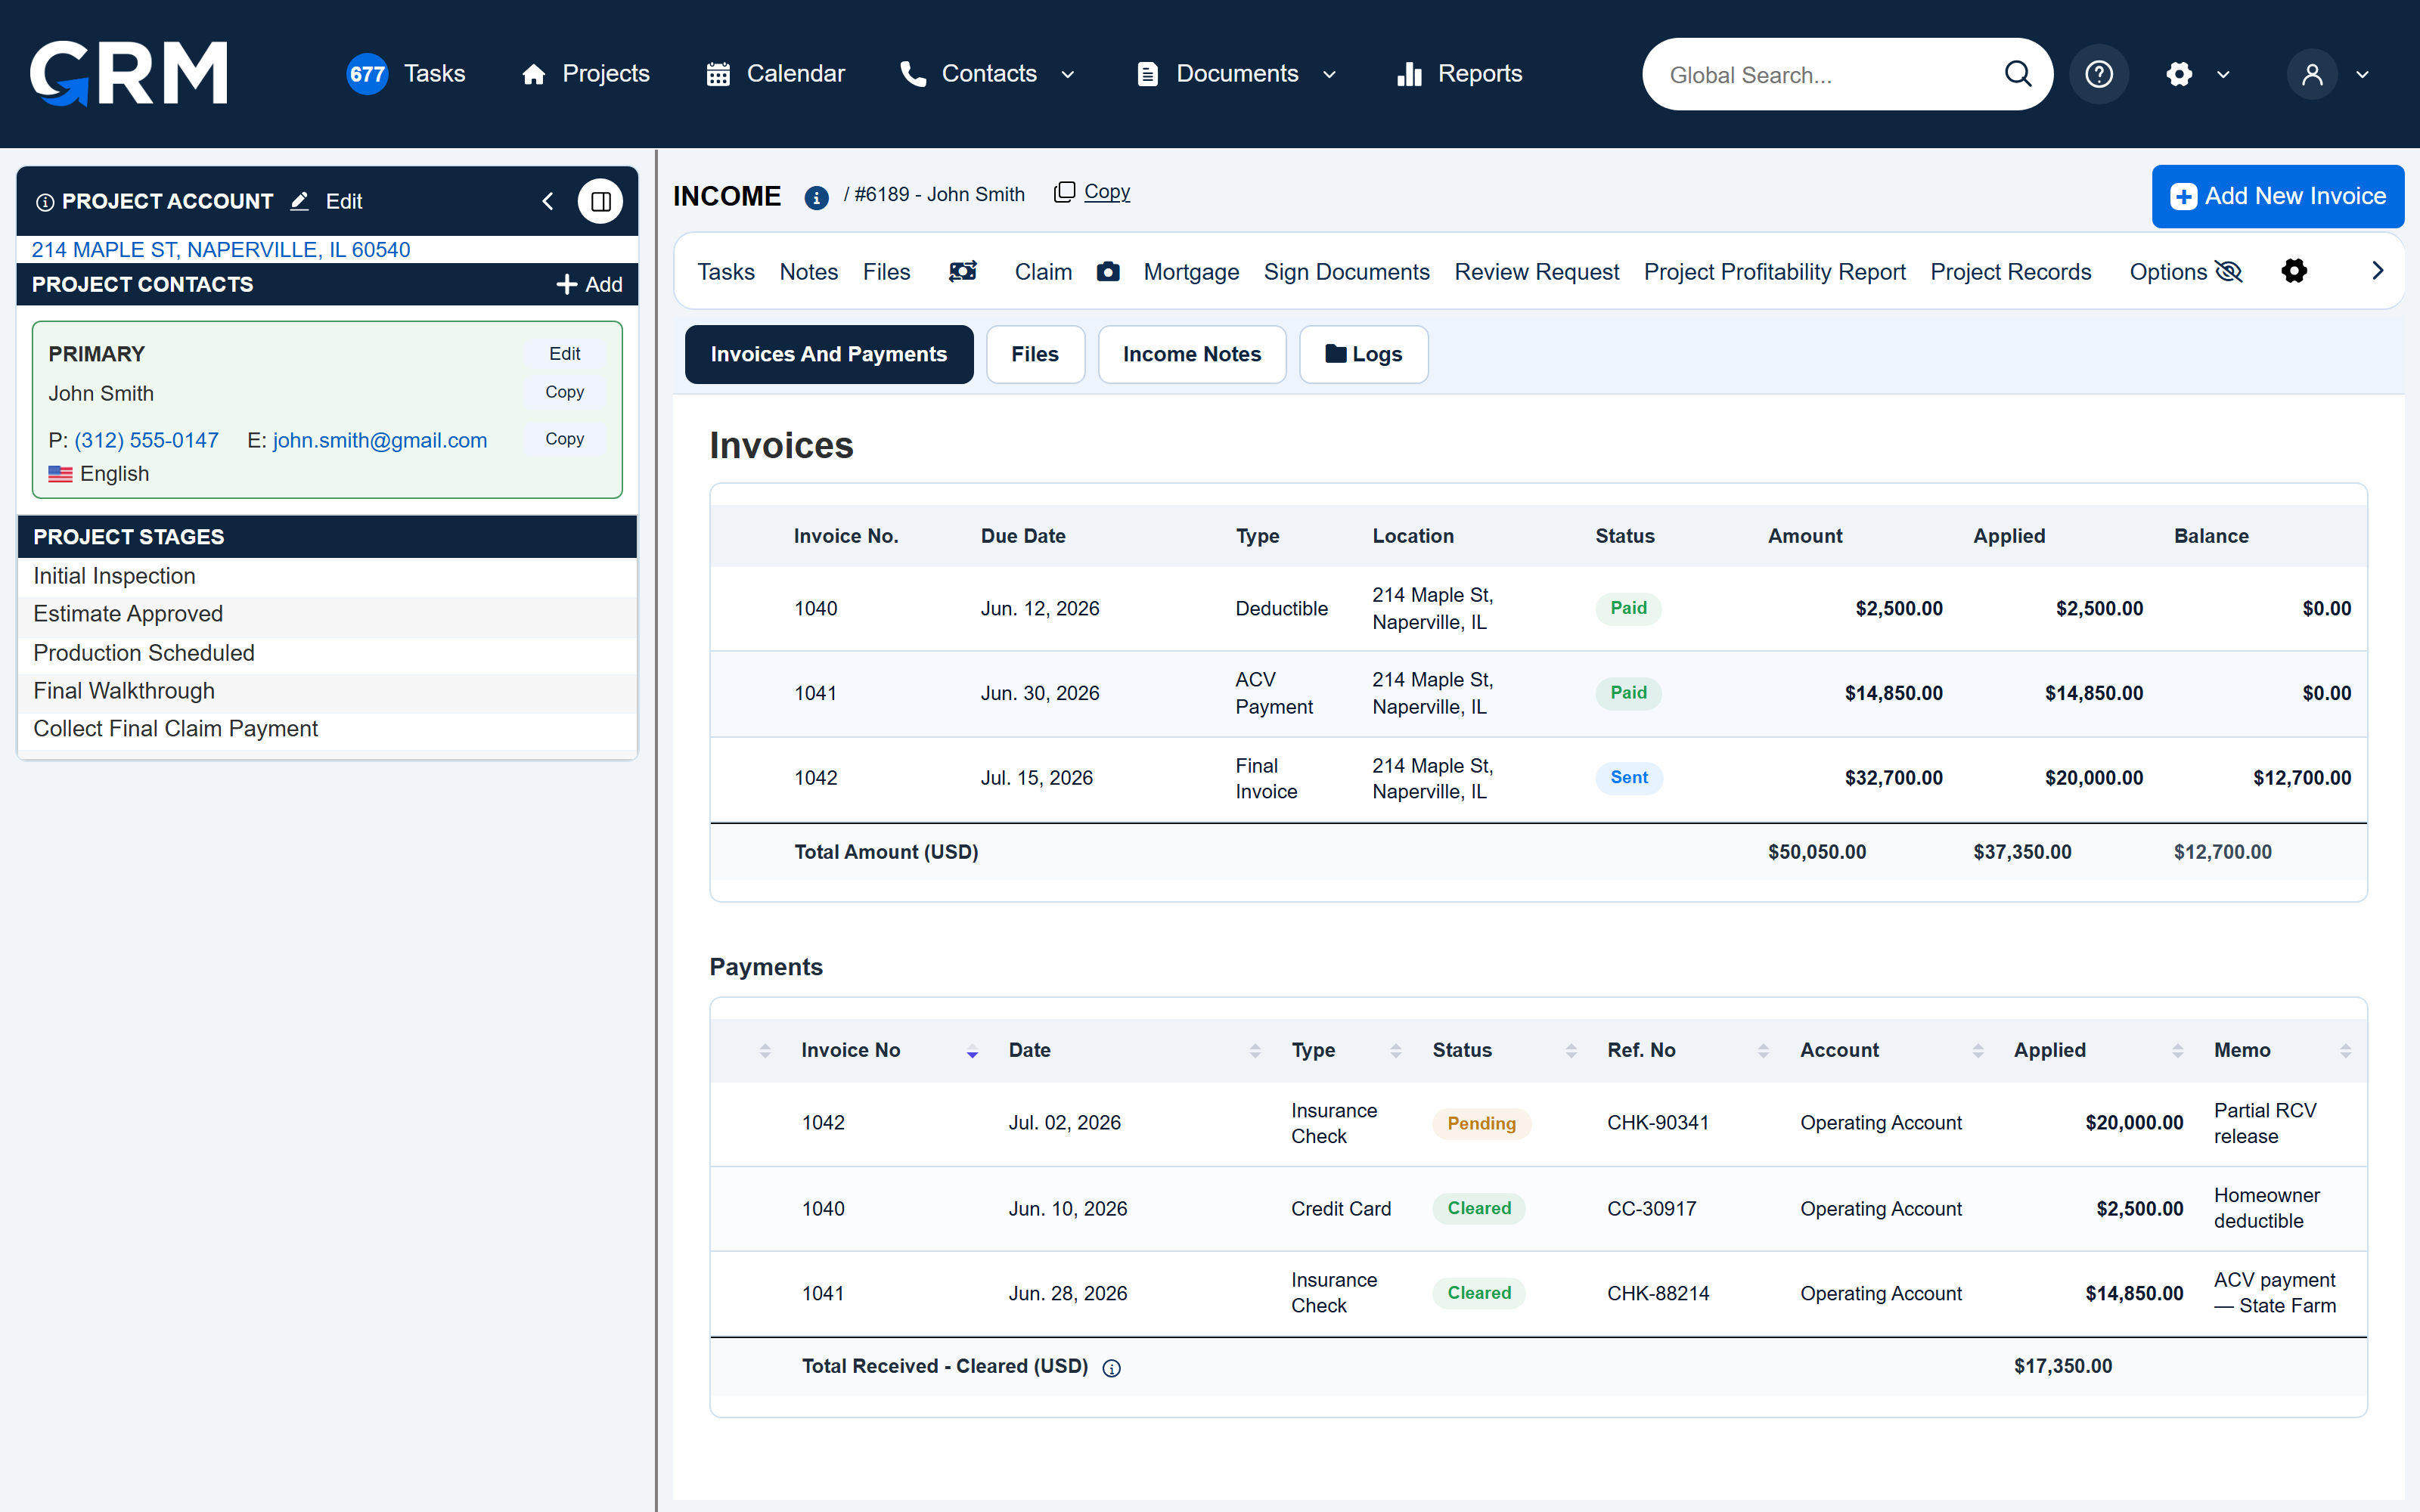Select the Final Walkthrough project stage
This screenshot has height=1512, width=2420.
(327, 692)
